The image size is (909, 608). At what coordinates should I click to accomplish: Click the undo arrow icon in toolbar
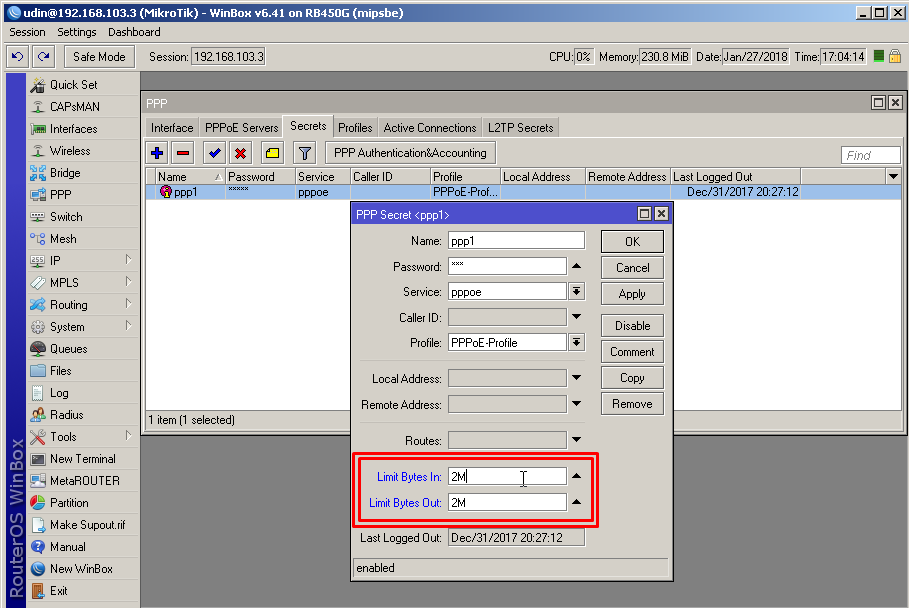click(x=17, y=57)
